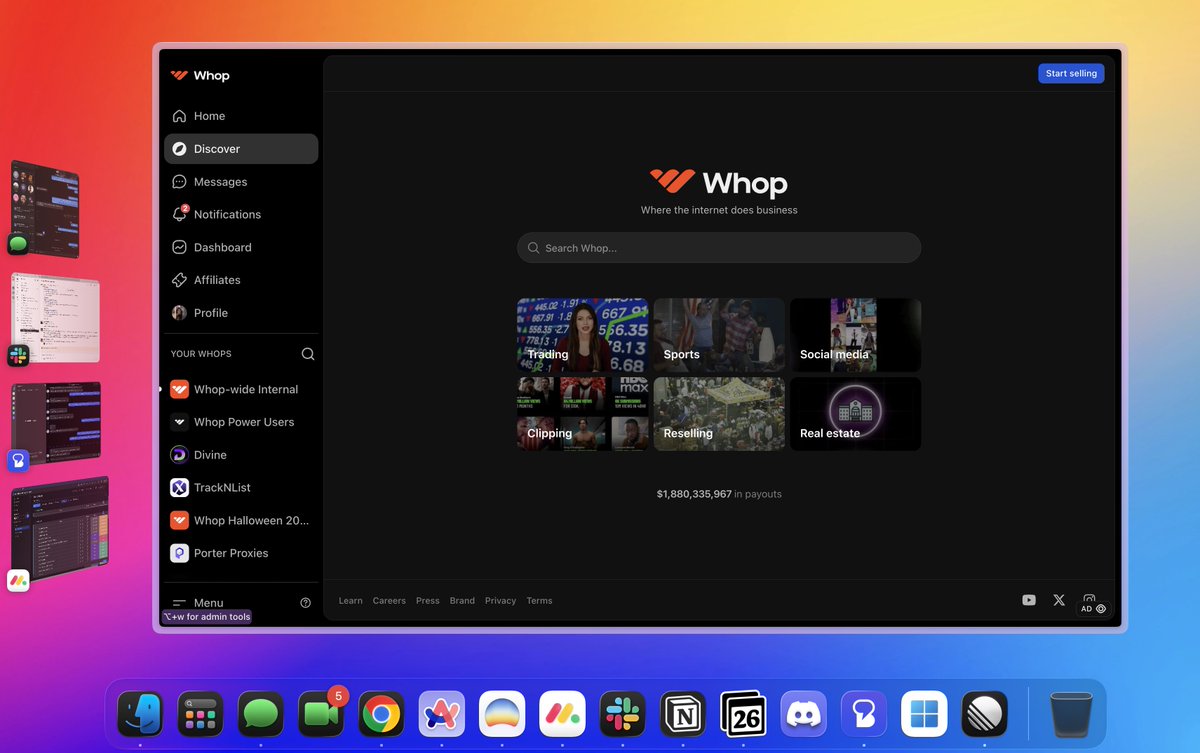Click the Brand footer link

tap(462, 601)
